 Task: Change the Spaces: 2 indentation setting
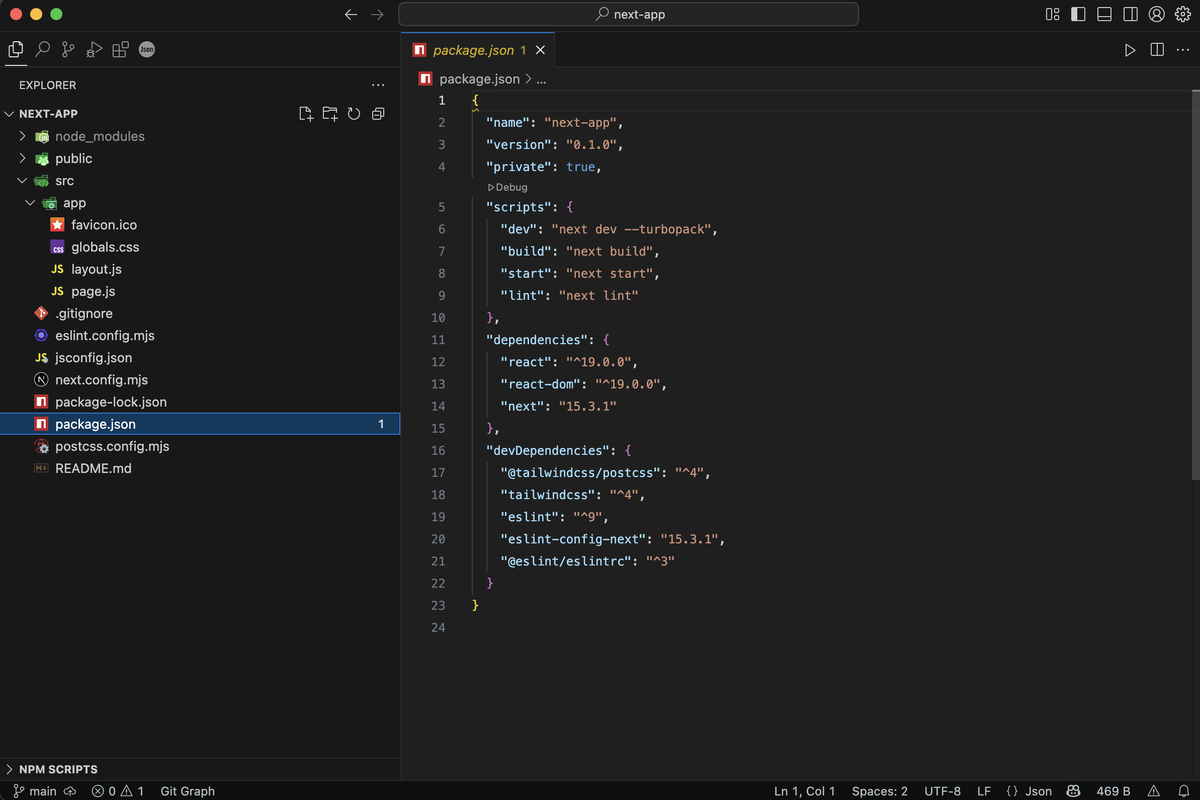pos(880,791)
